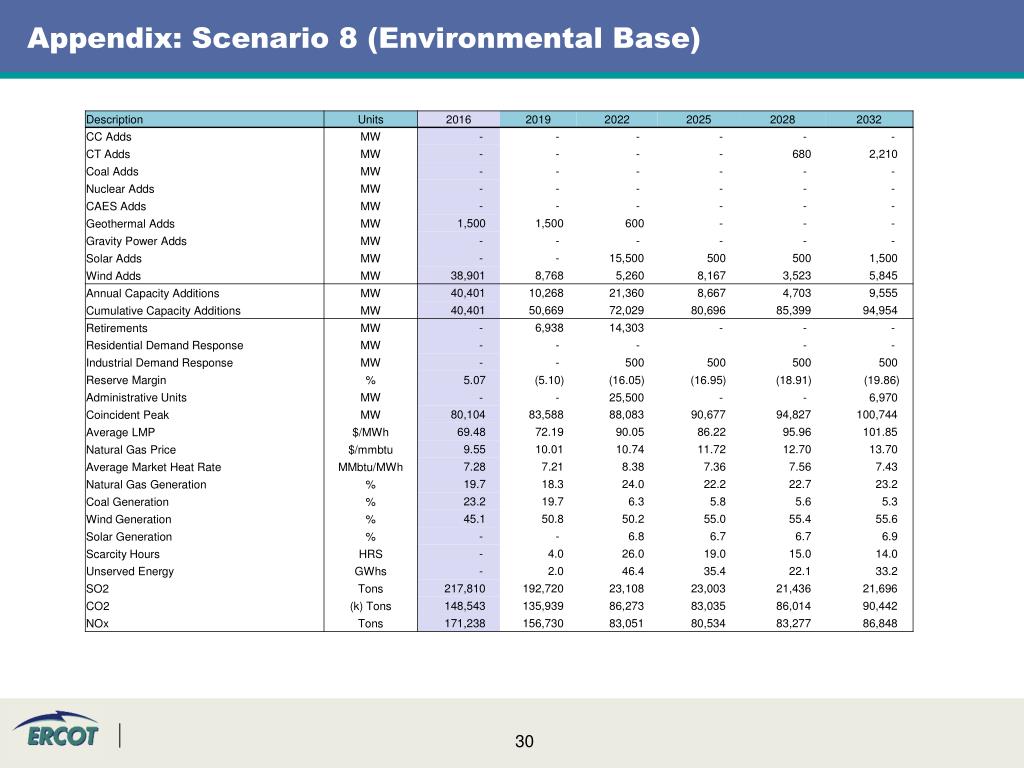
Task: Click the CT Adds row label
Action: tap(108, 154)
